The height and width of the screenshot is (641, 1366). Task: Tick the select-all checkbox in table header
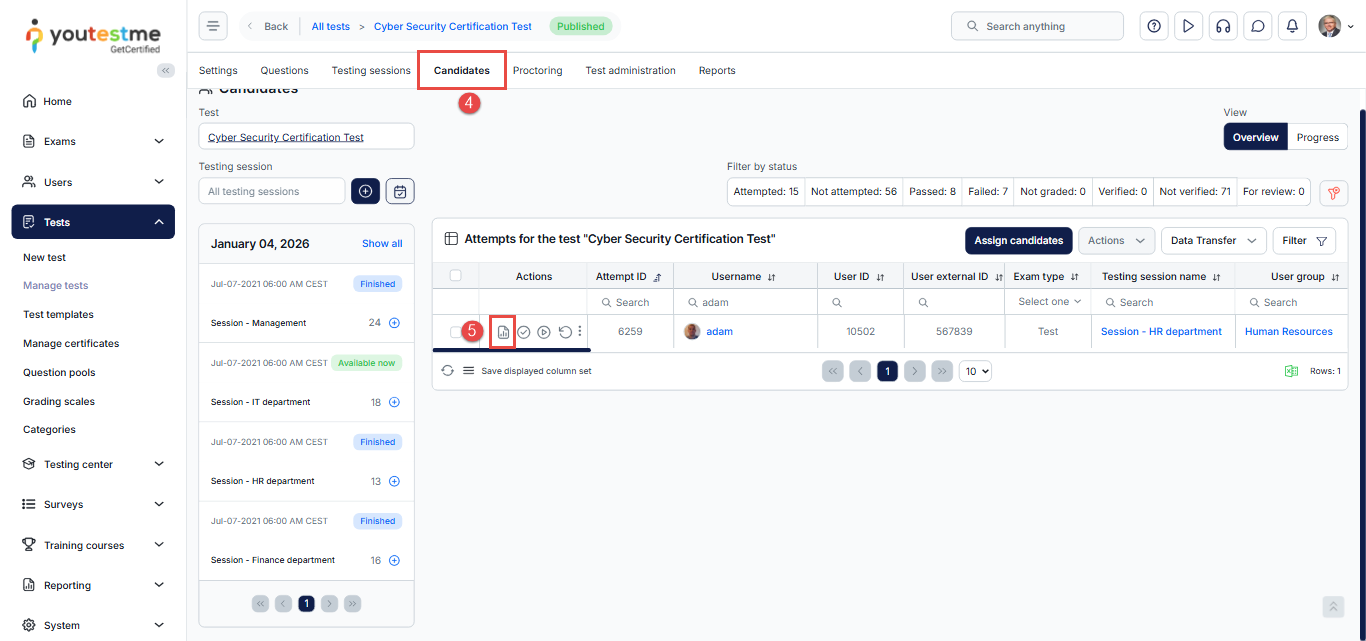456,276
